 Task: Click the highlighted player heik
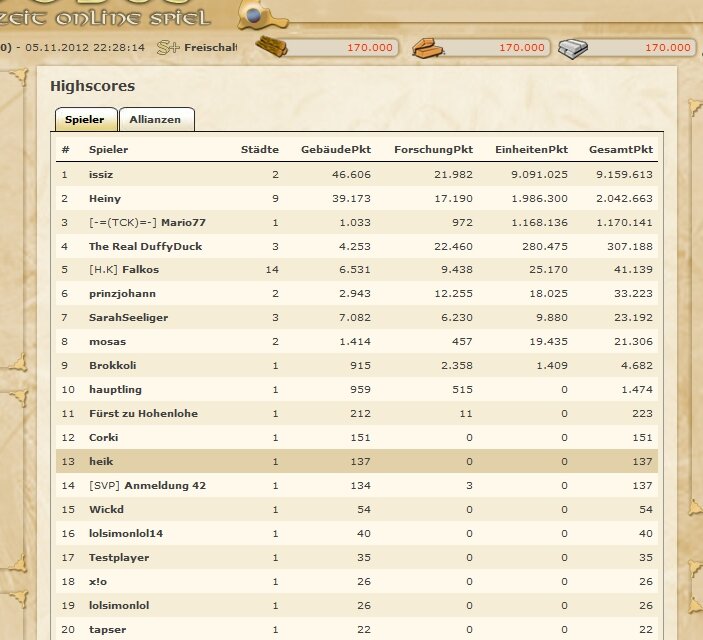click(100, 461)
